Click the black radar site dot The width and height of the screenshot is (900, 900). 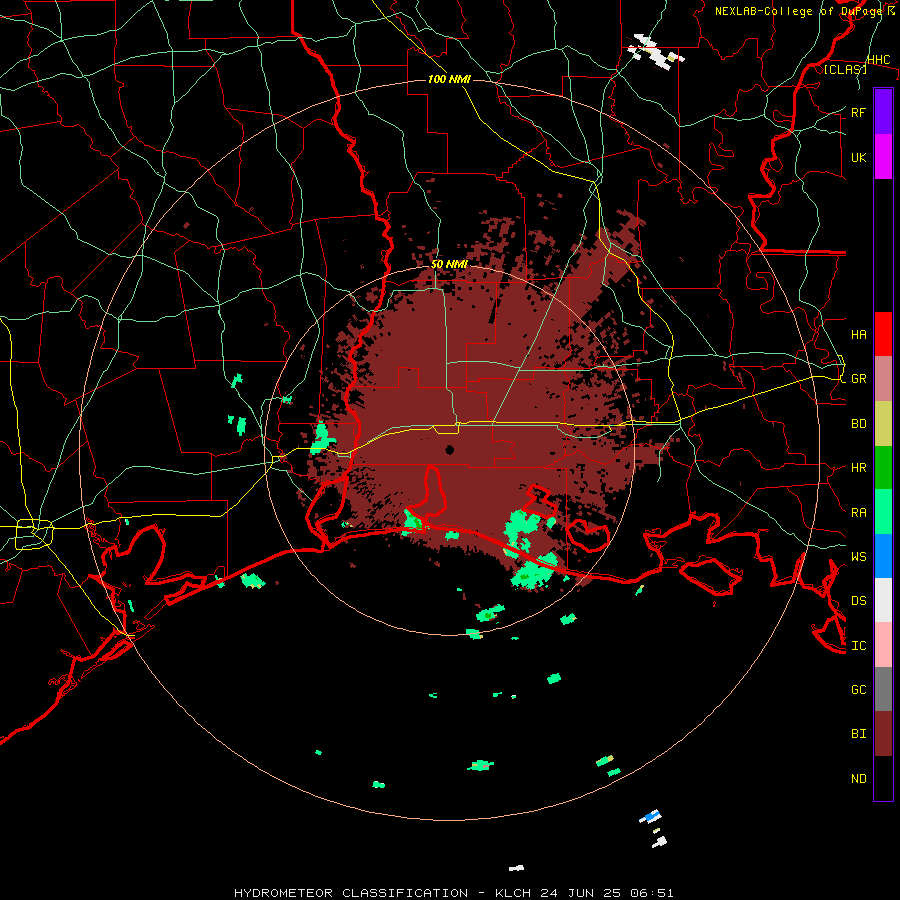[450, 449]
